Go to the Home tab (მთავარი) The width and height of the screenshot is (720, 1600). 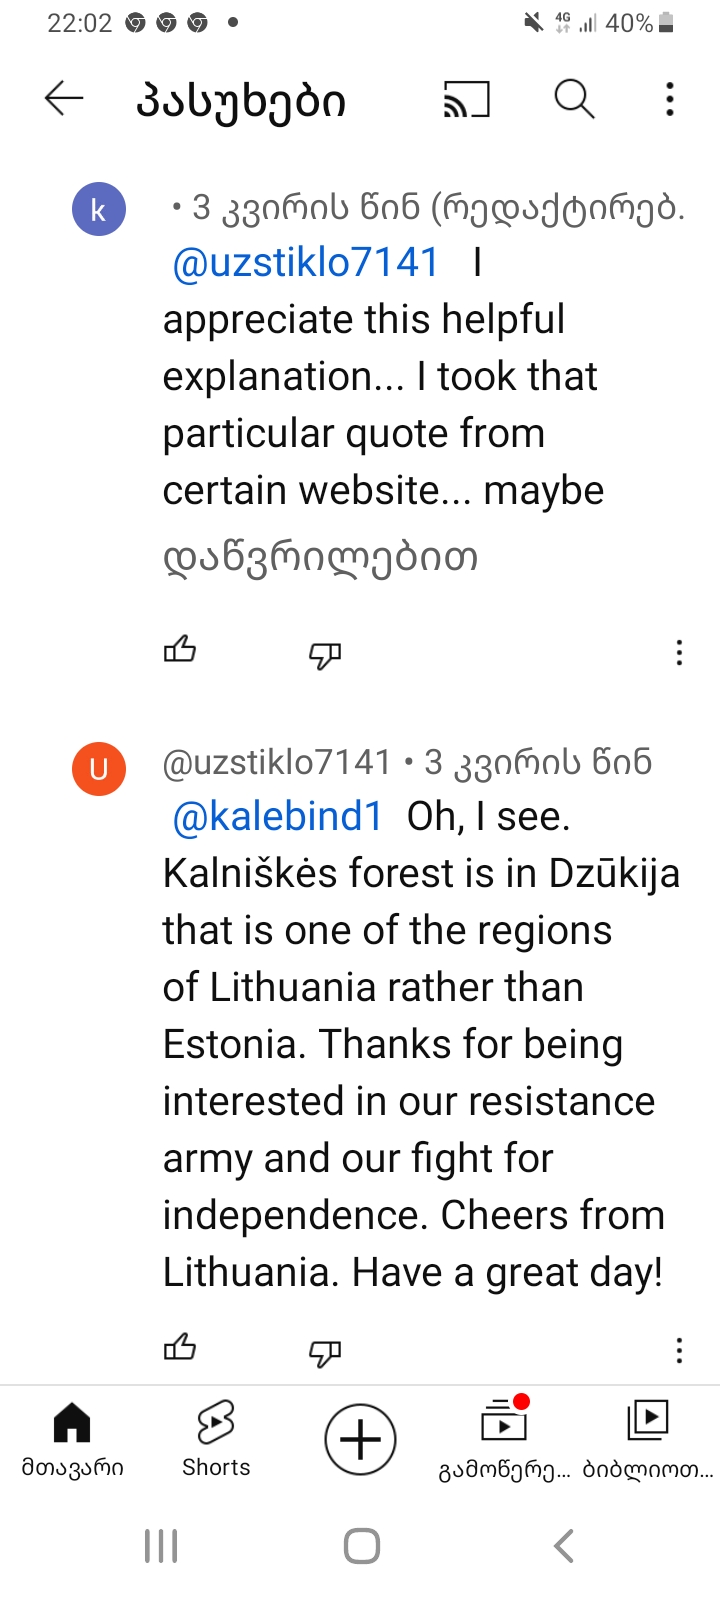72,1439
